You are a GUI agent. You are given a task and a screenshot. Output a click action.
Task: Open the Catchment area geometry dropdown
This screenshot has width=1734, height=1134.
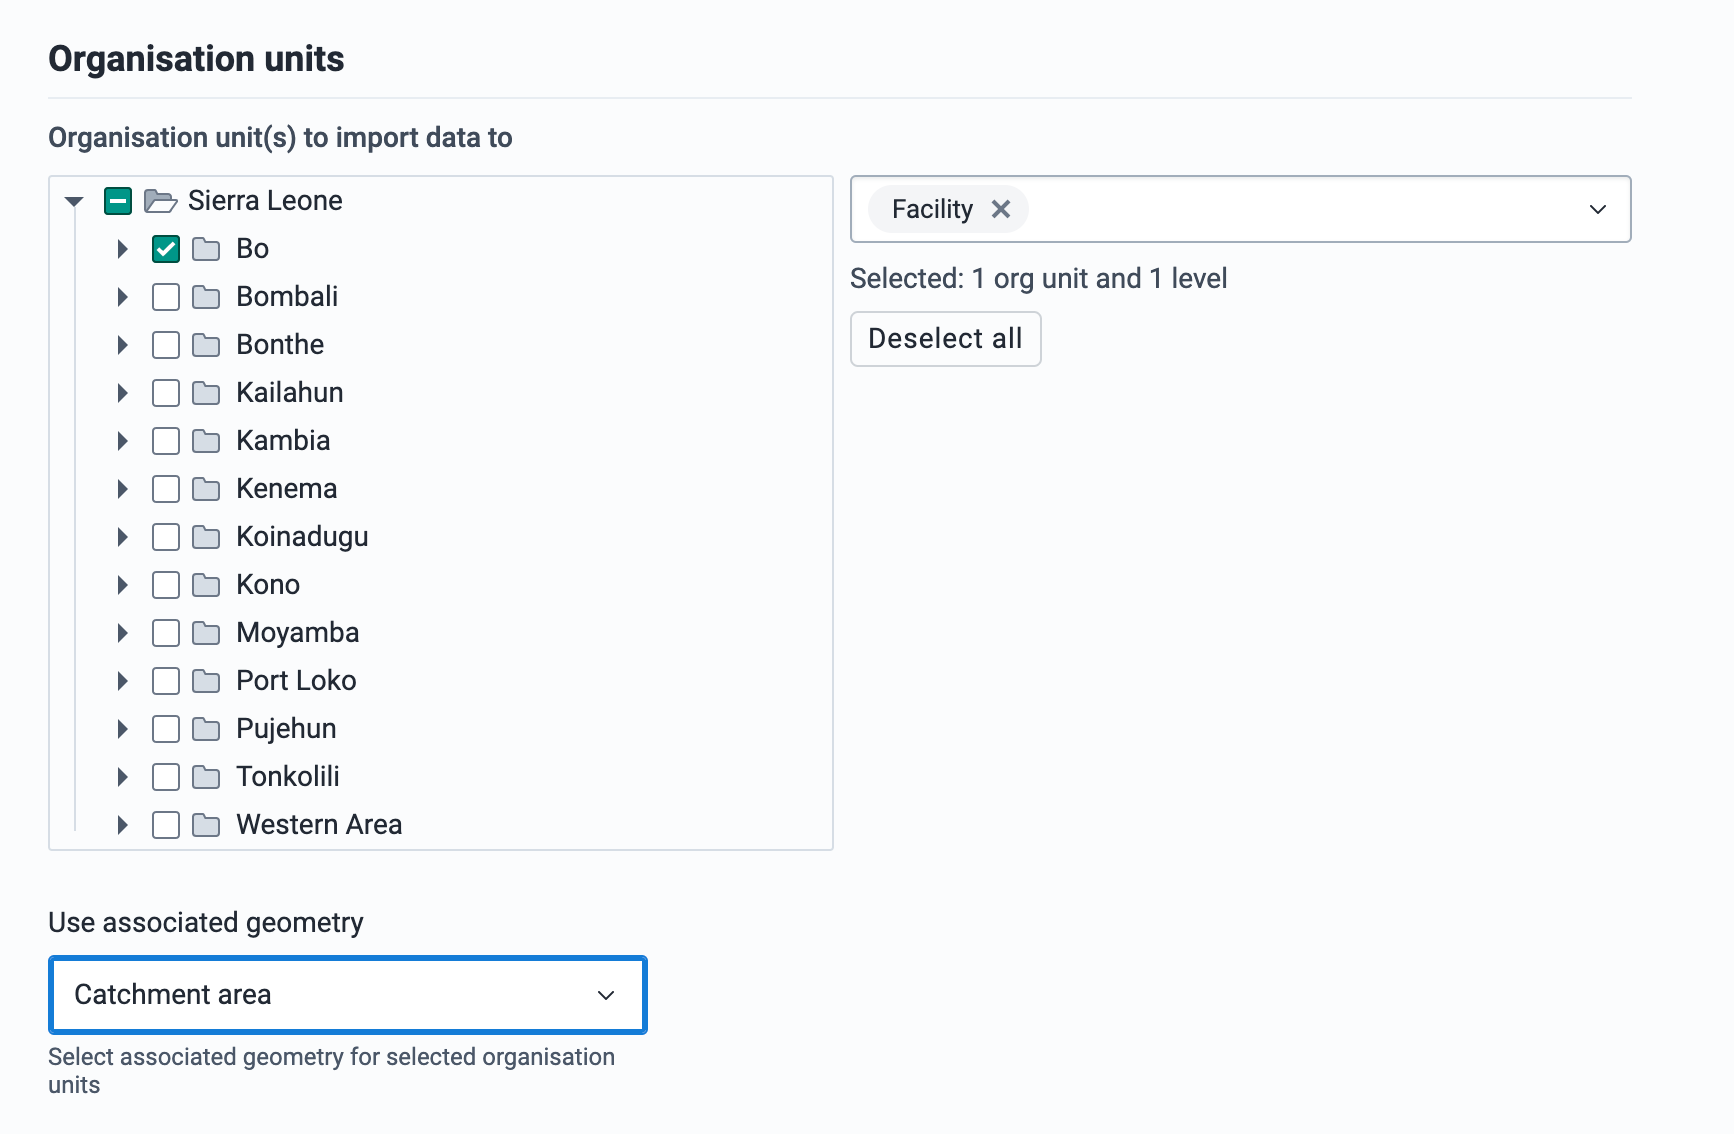tap(347, 995)
